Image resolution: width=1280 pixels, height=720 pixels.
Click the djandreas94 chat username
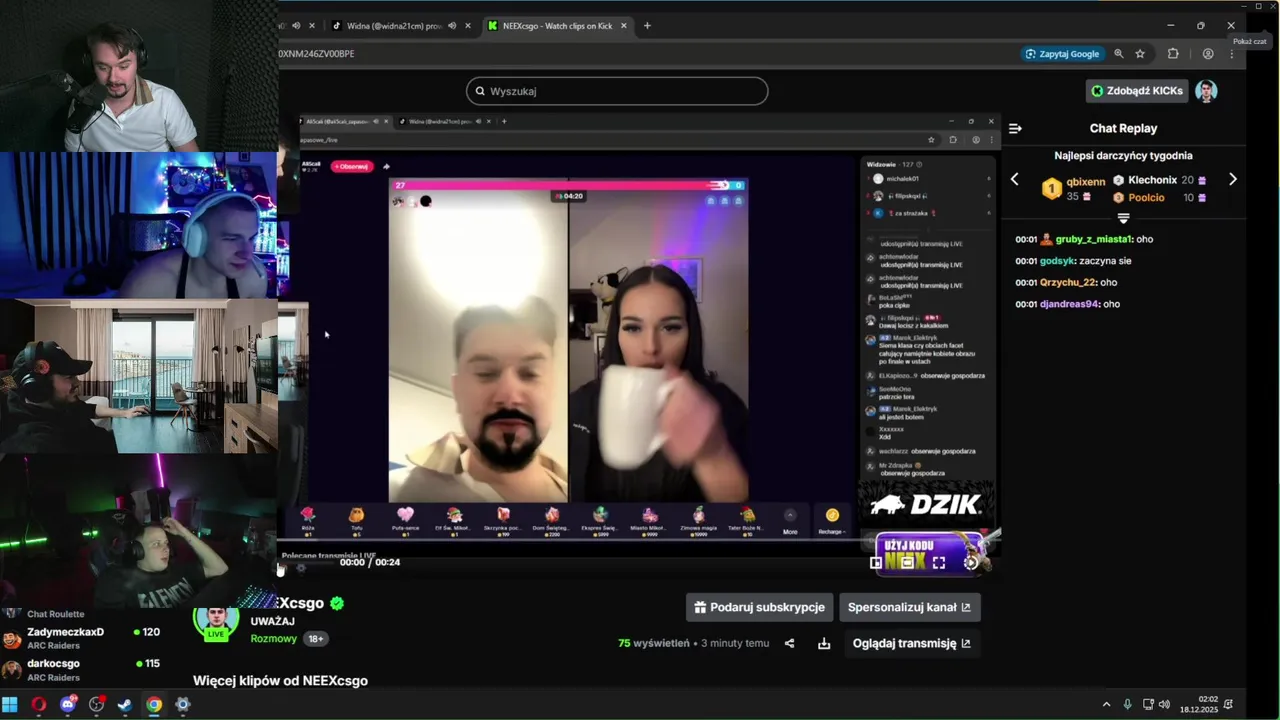coord(1070,304)
